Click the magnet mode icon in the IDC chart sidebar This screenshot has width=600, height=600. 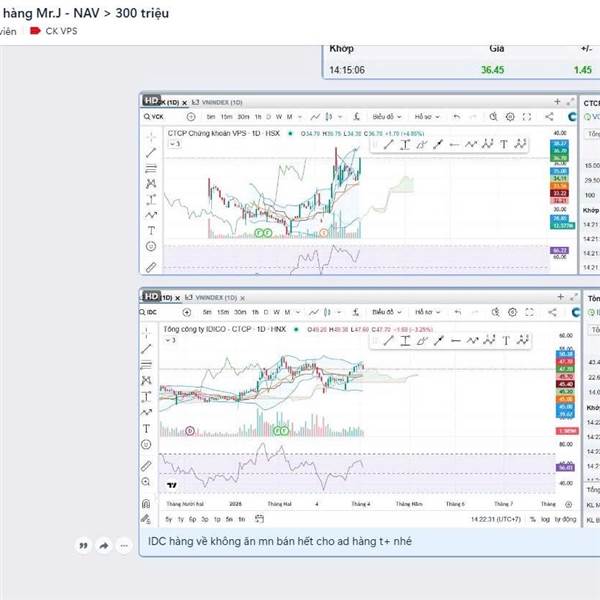pyautogui.click(x=145, y=503)
